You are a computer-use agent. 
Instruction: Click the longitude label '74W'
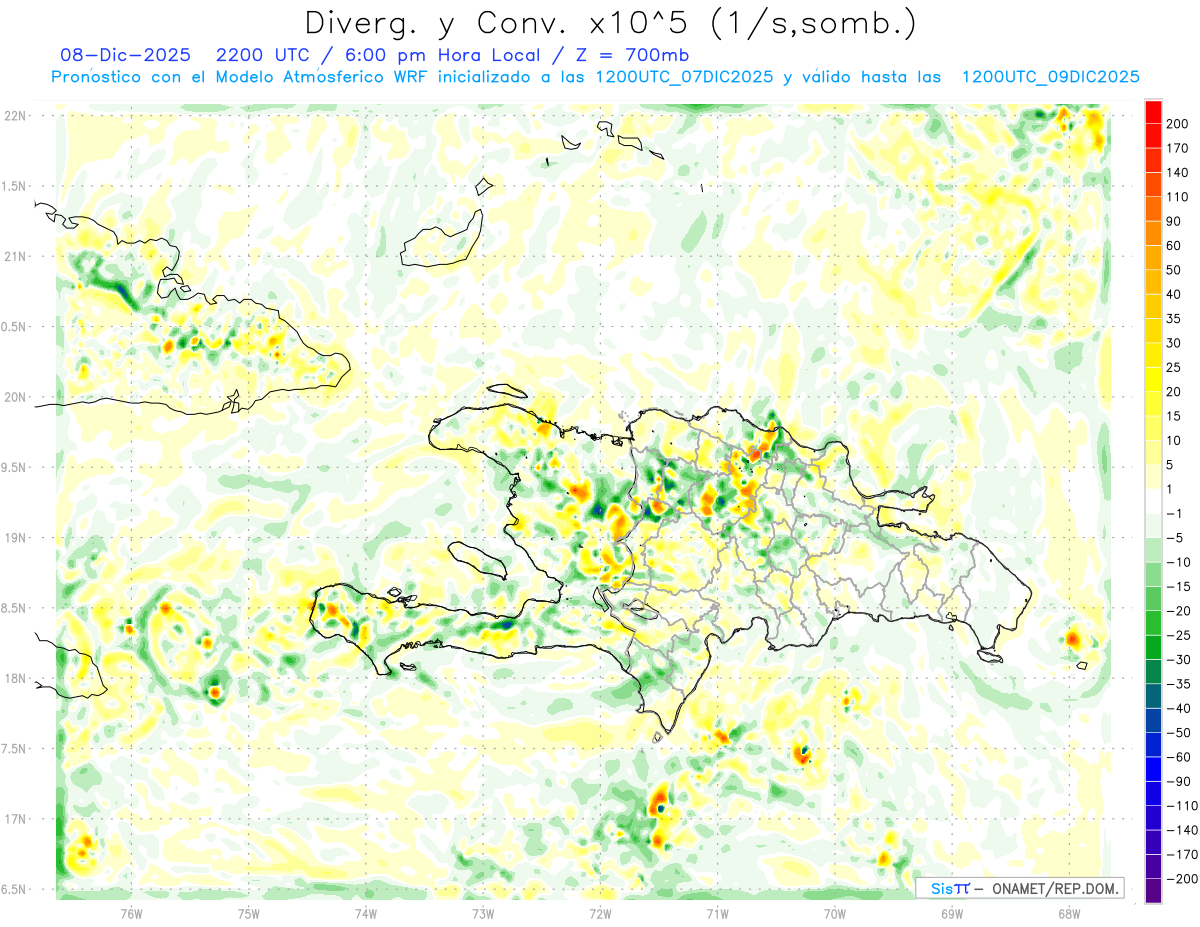366,913
